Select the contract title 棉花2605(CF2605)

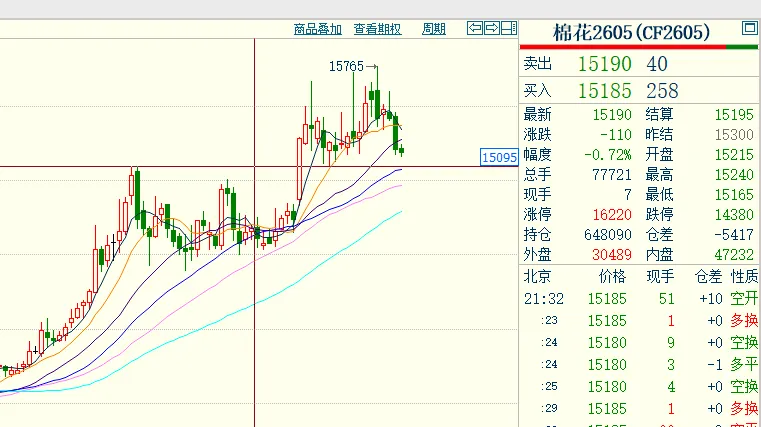point(631,33)
